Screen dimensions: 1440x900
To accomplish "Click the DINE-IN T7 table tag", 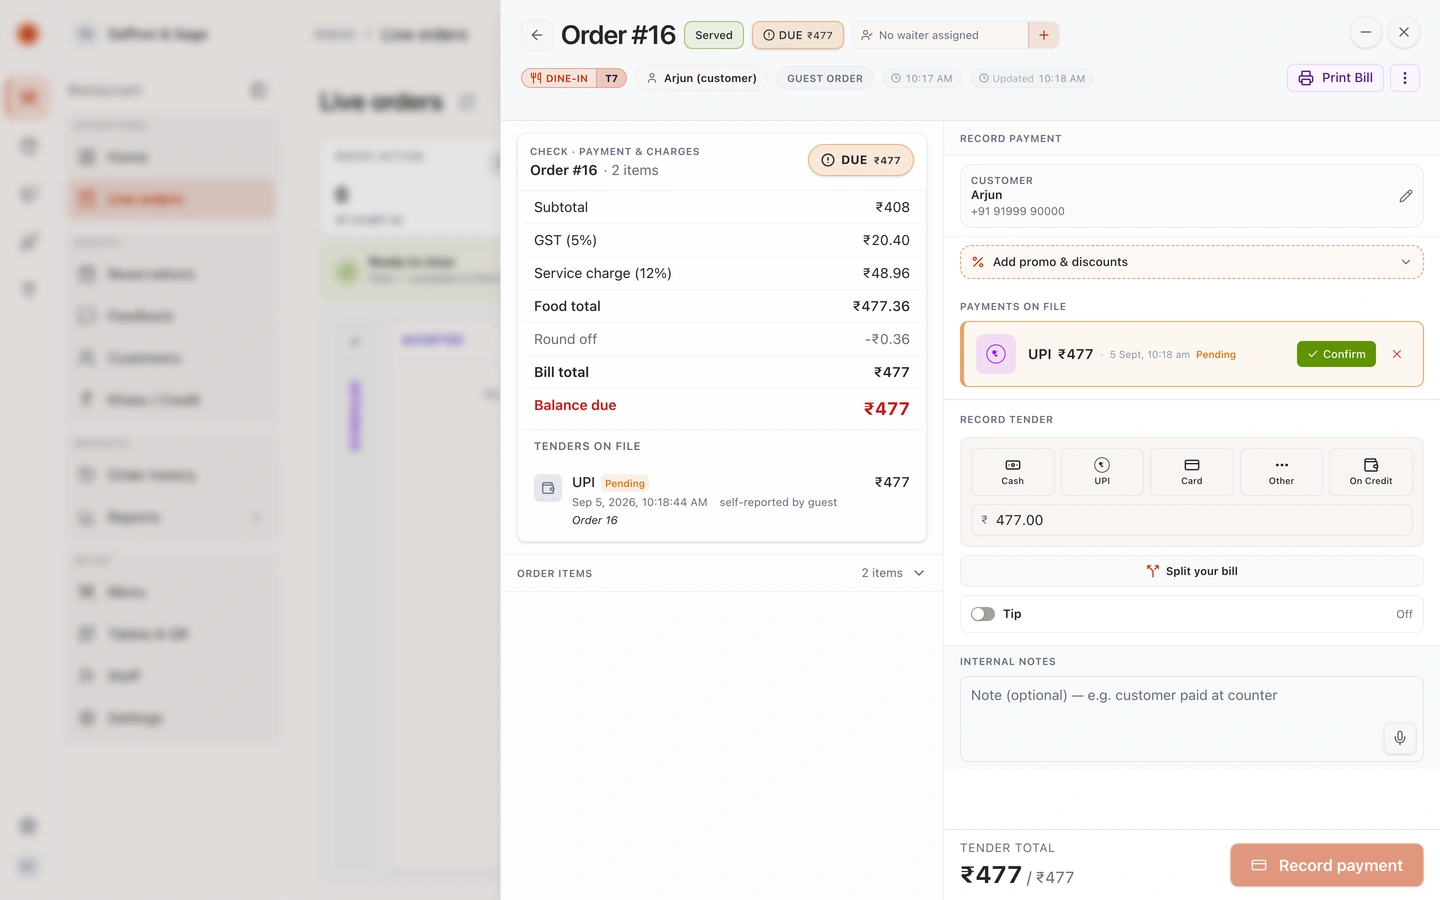I will (x=574, y=78).
